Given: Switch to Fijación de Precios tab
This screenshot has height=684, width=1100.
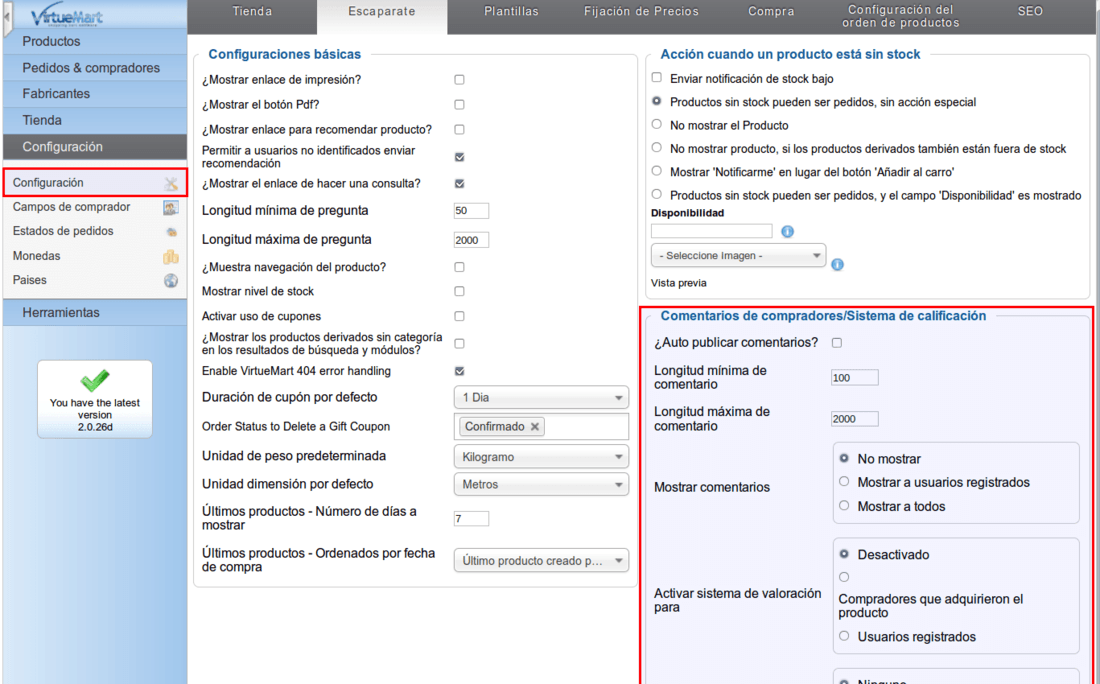Looking at the screenshot, I should point(641,11).
